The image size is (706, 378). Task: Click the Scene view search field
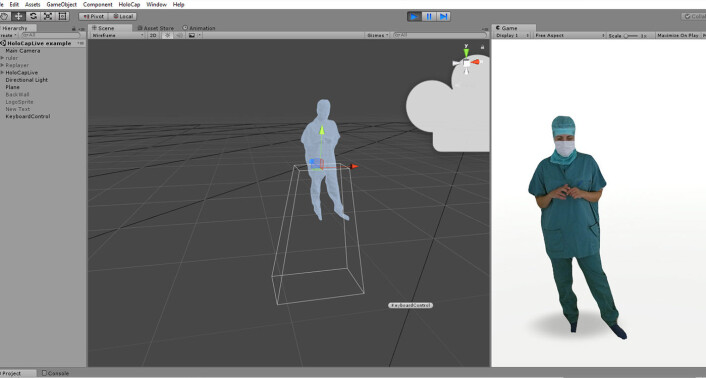click(440, 35)
